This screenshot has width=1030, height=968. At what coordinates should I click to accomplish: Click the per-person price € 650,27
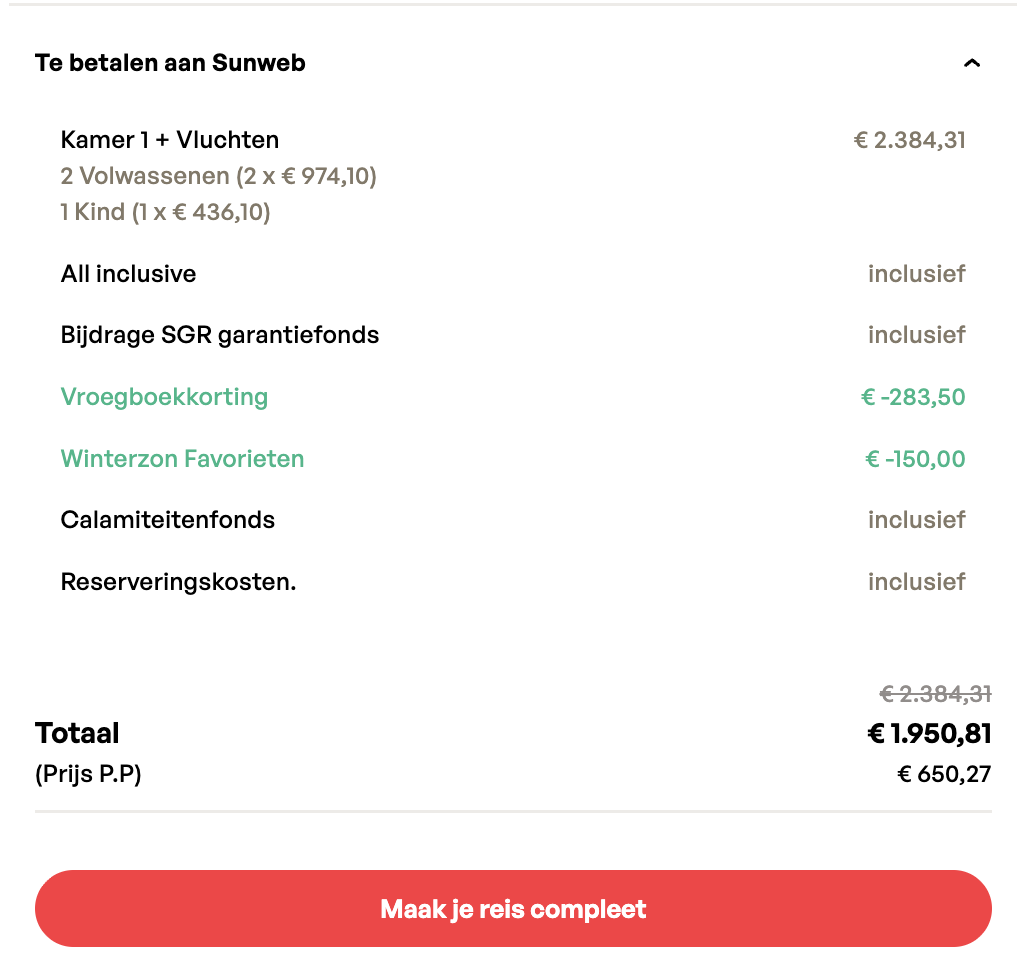click(x=944, y=774)
